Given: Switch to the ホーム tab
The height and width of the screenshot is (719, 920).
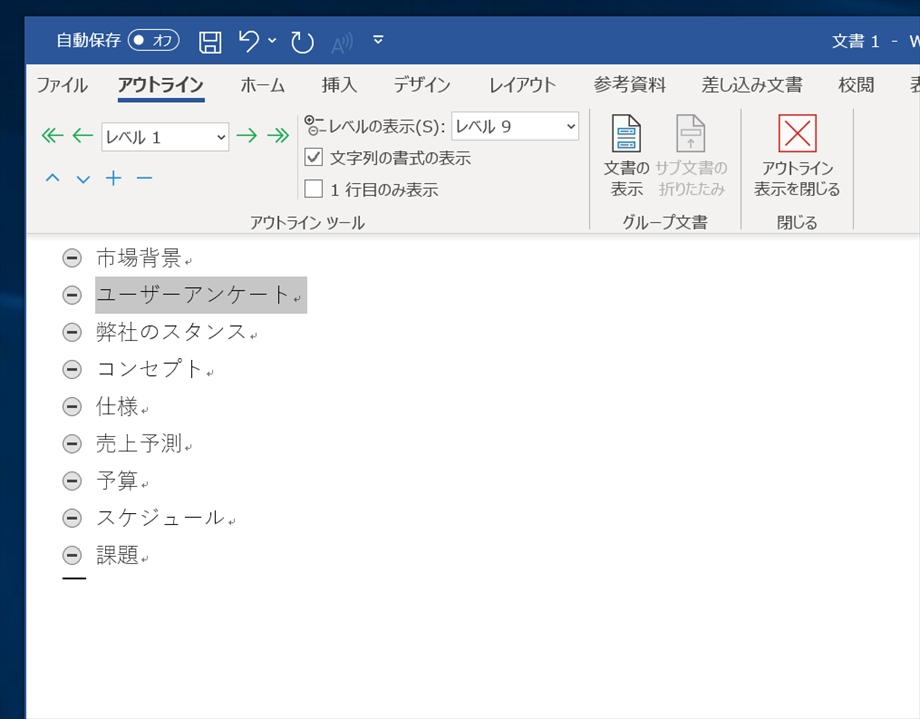Looking at the screenshot, I should coord(263,85).
